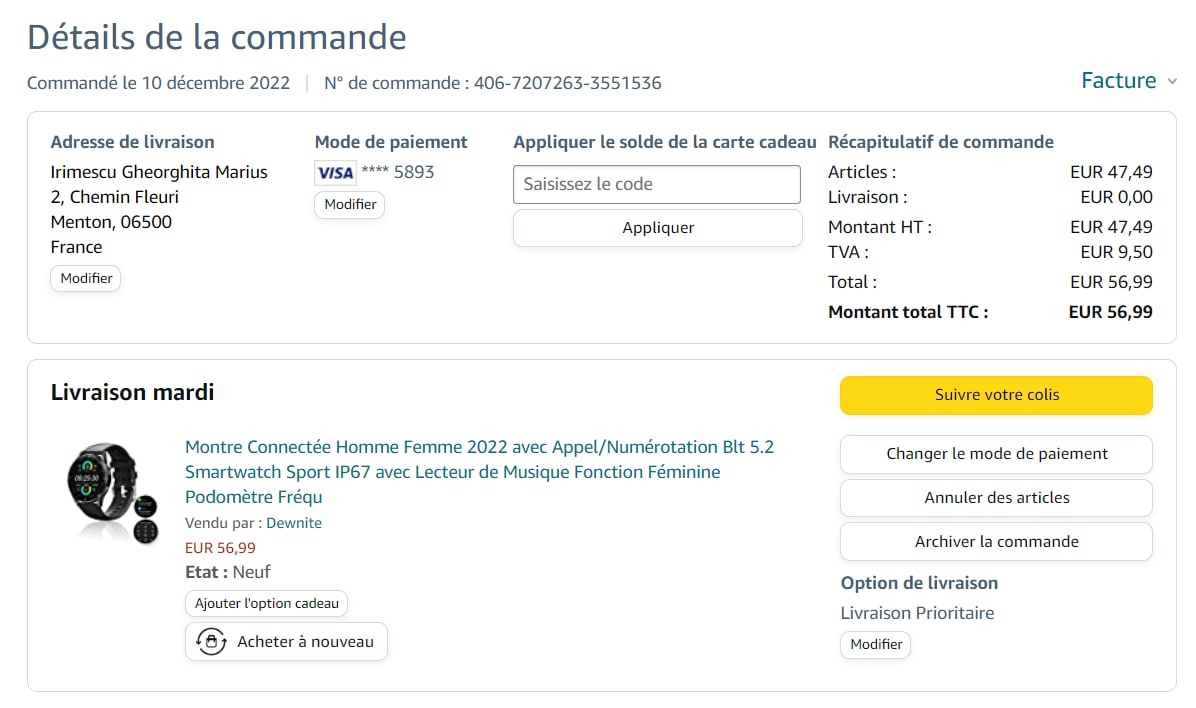Click Archiver la commande
Image resolution: width=1196 pixels, height=708 pixels.
click(996, 542)
